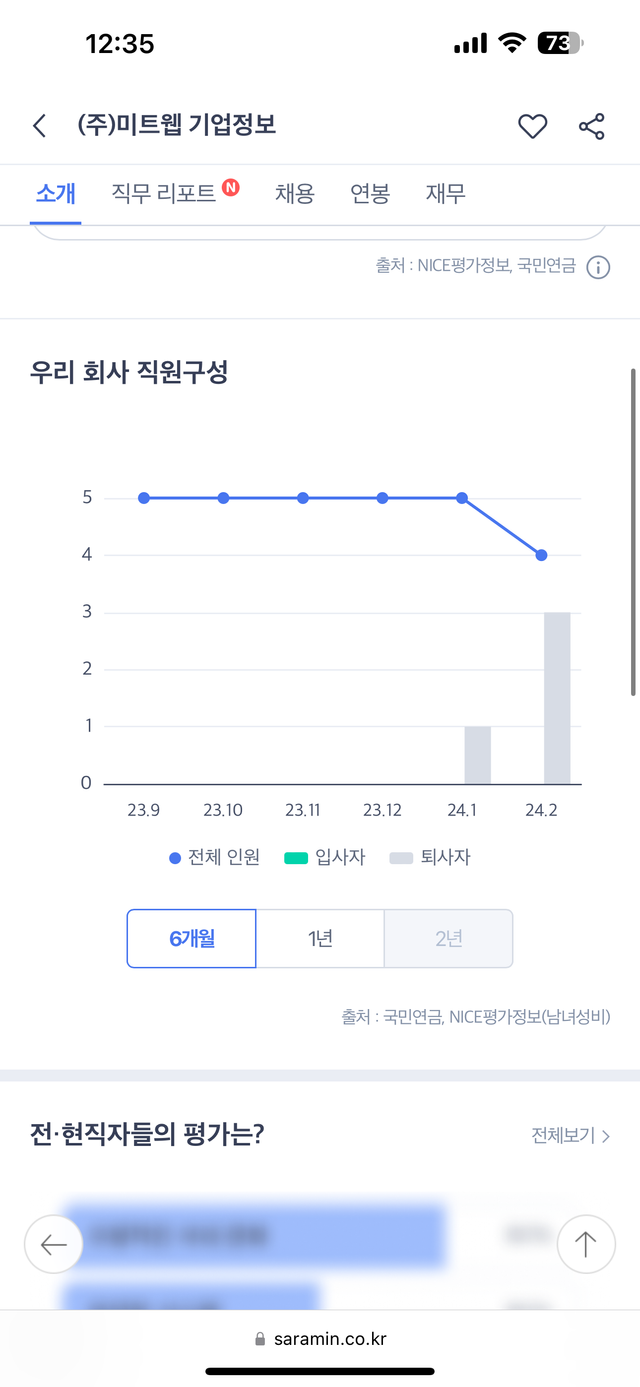Tap the scroll-to-top arrow button
The height and width of the screenshot is (1387, 640).
[585, 1244]
